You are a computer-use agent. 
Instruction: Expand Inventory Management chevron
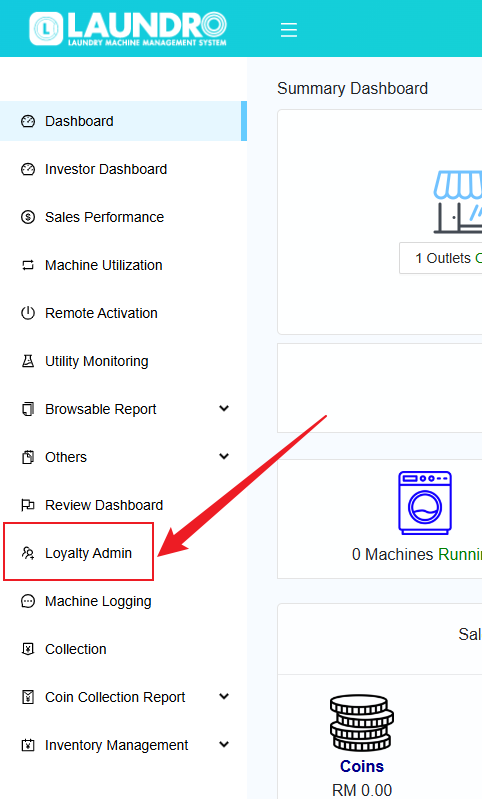point(224,744)
